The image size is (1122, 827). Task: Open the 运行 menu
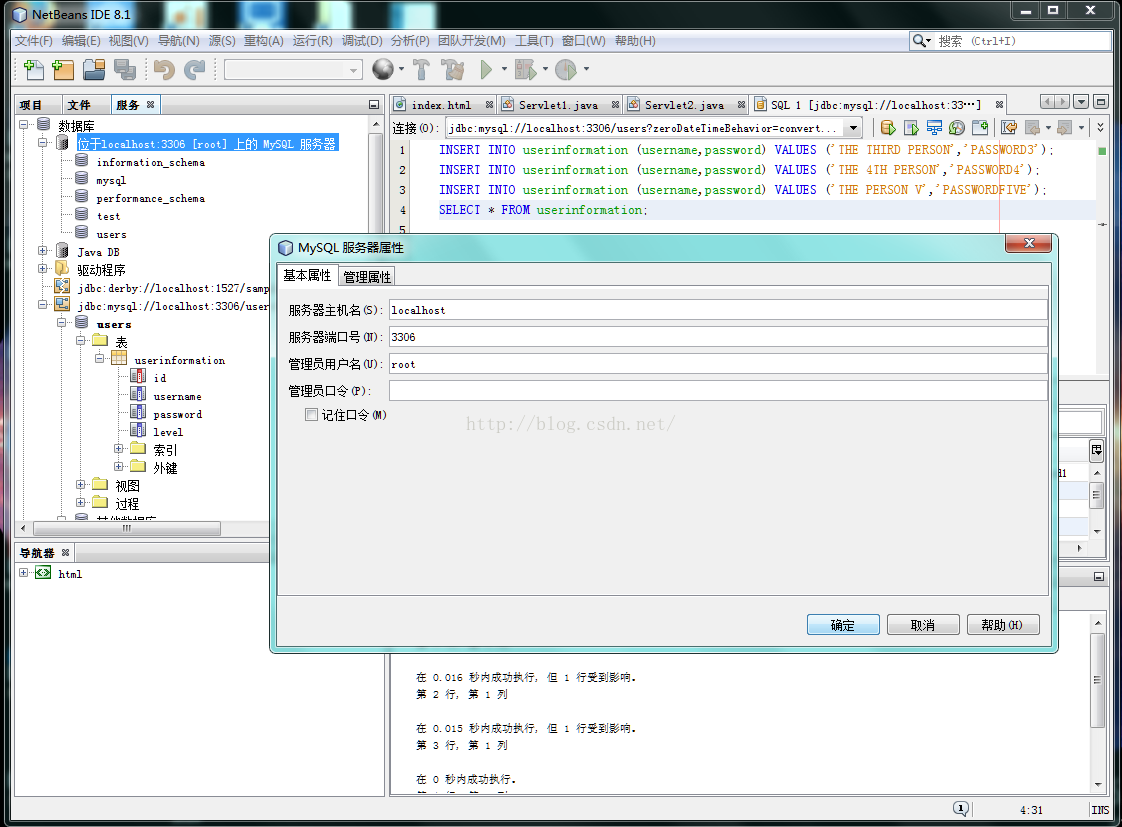(313, 41)
